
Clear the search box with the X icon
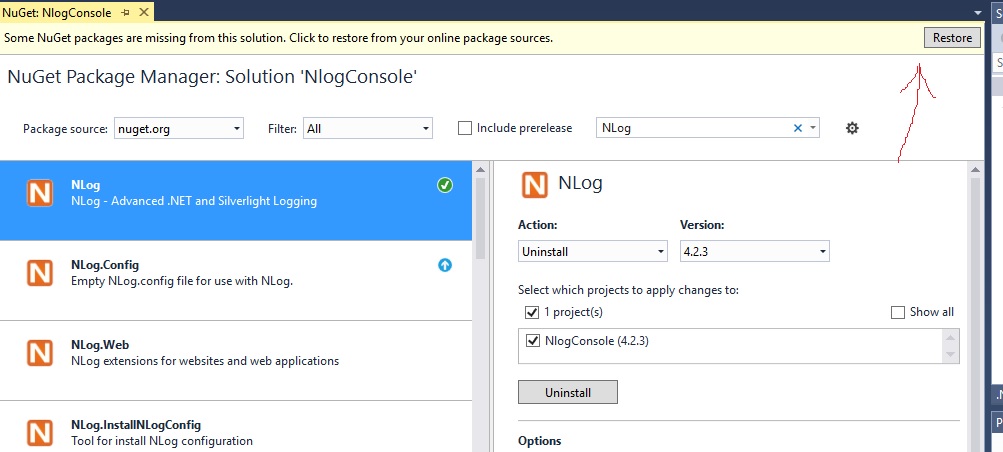[798, 128]
